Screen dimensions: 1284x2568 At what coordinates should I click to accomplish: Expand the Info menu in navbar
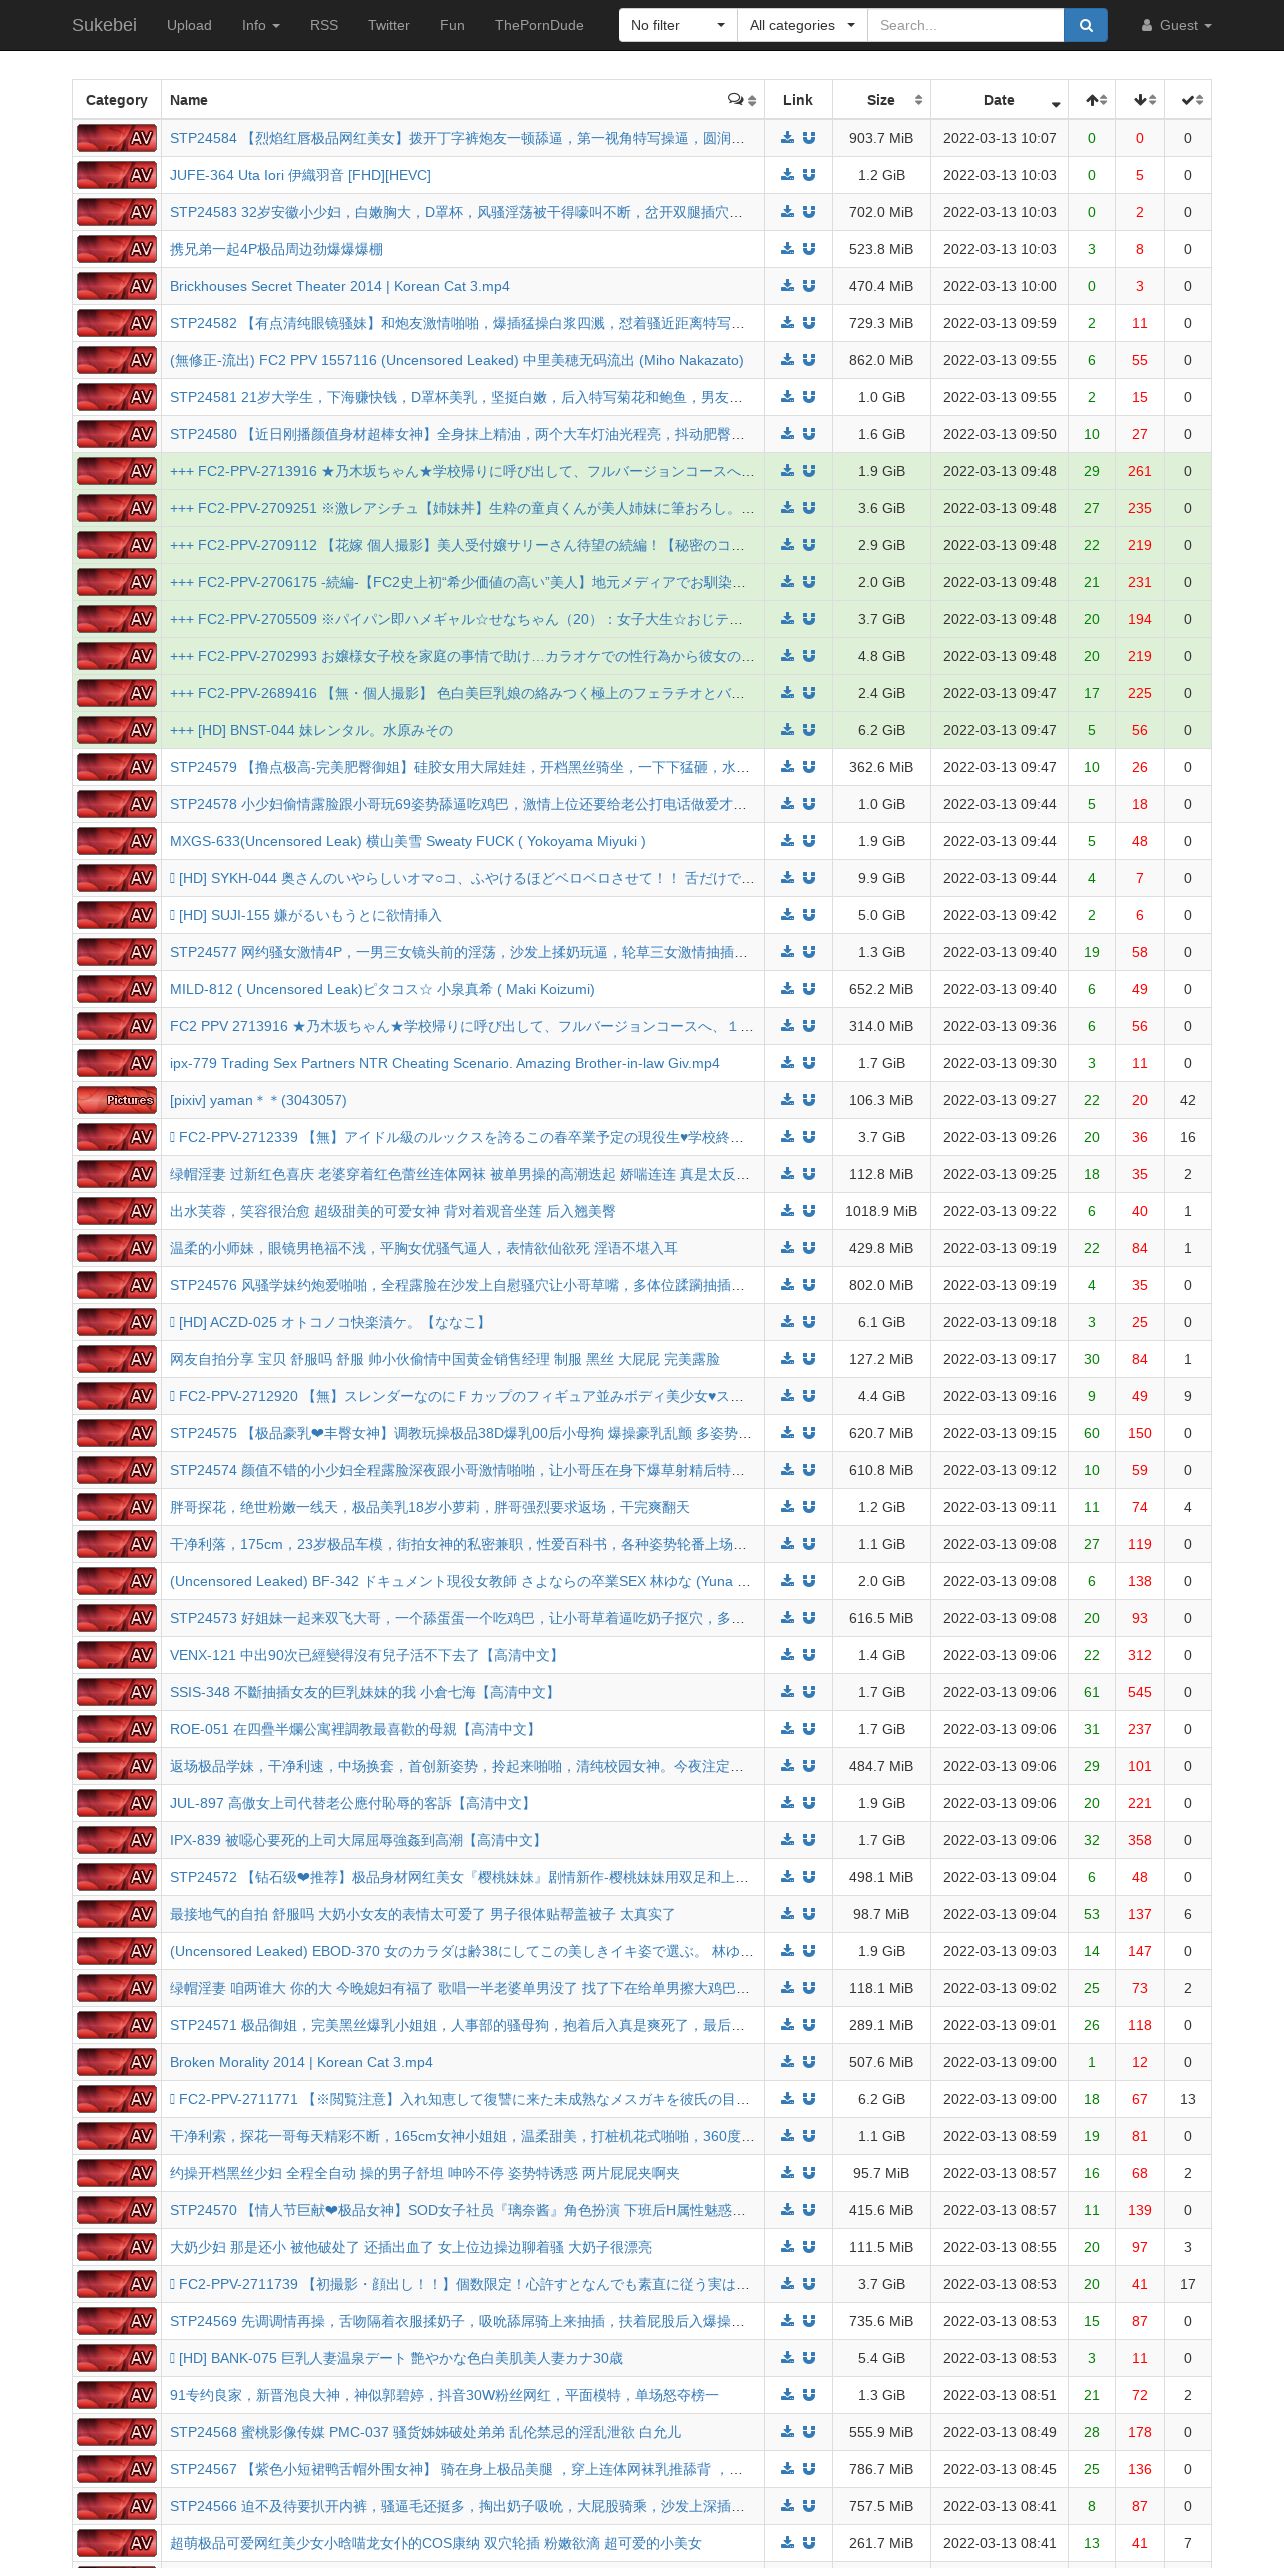261,25
